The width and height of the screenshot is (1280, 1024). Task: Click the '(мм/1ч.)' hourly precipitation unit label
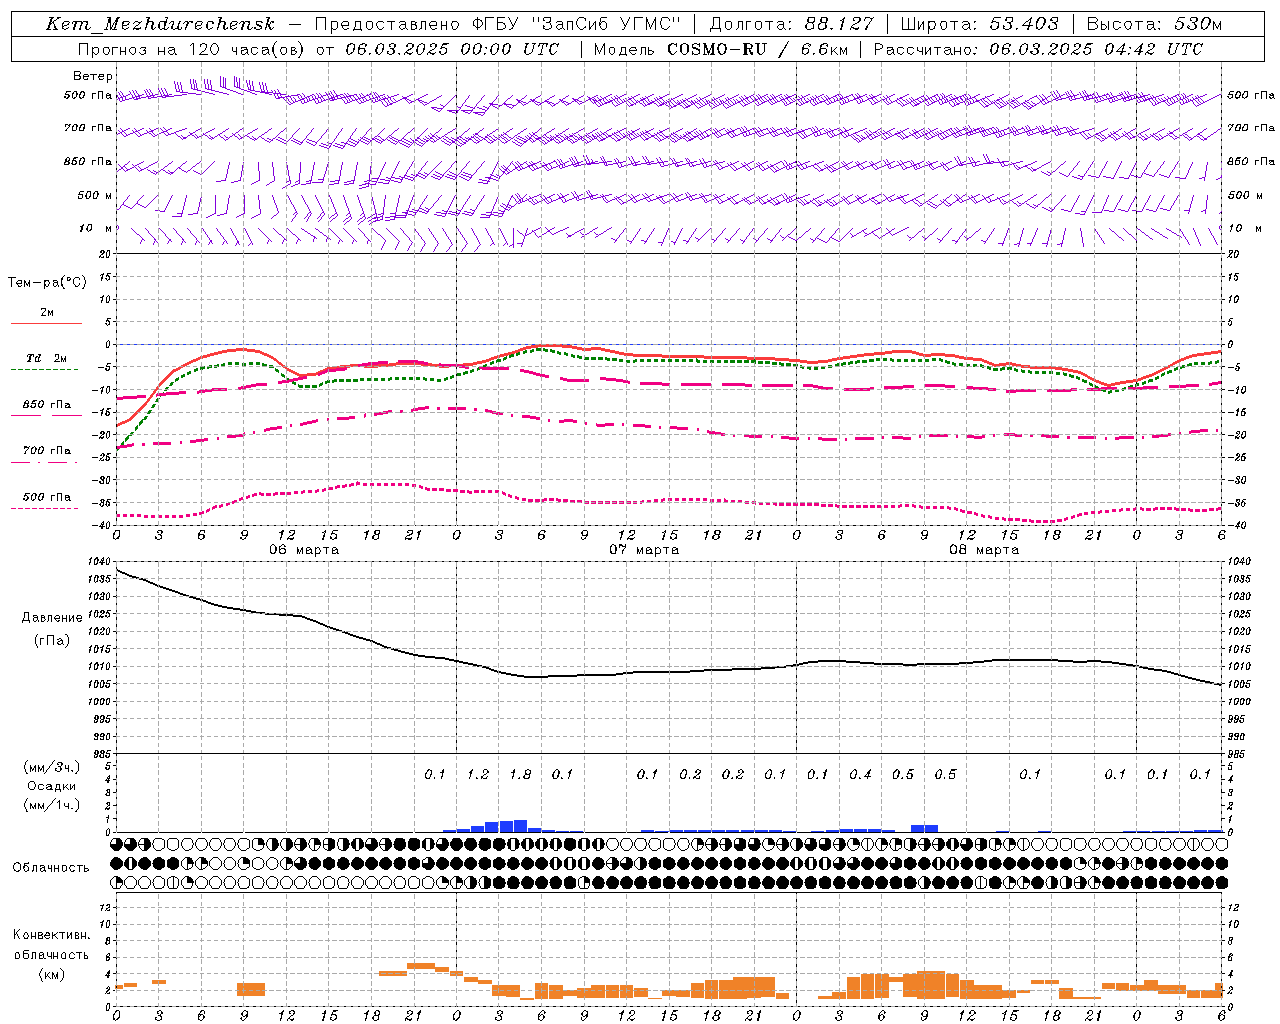[52, 805]
